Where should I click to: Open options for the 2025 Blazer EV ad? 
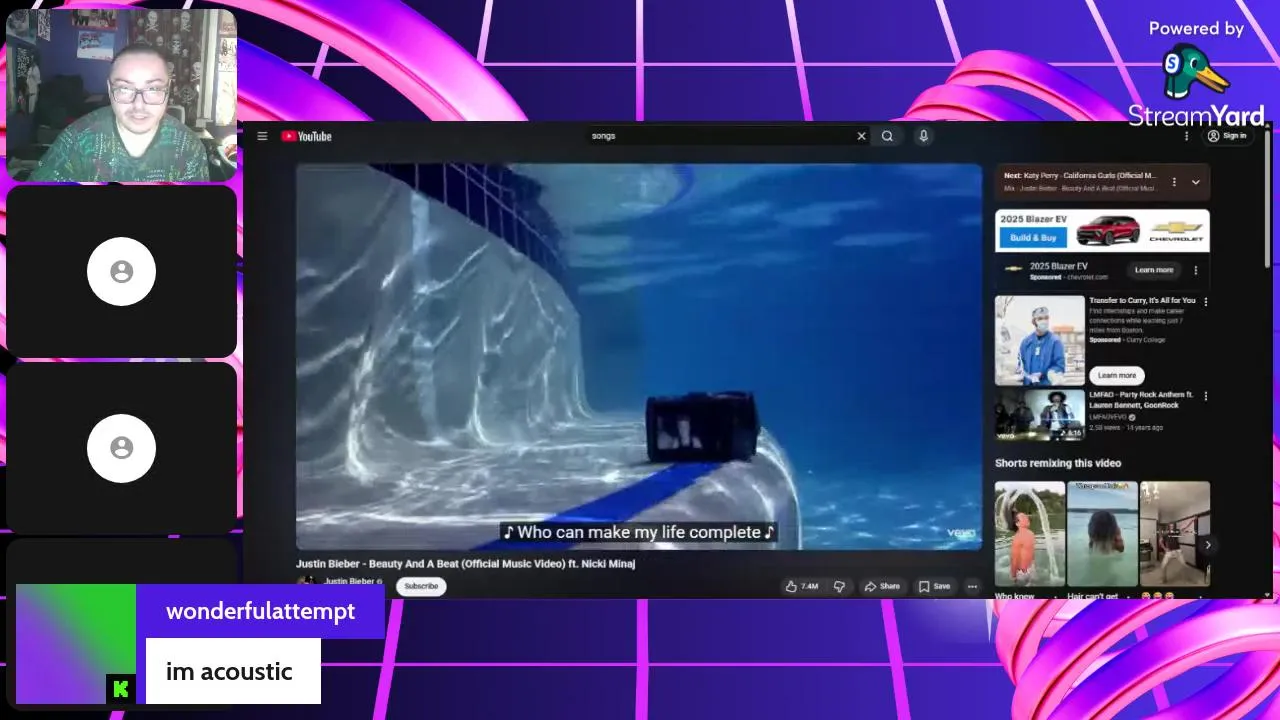point(1195,270)
